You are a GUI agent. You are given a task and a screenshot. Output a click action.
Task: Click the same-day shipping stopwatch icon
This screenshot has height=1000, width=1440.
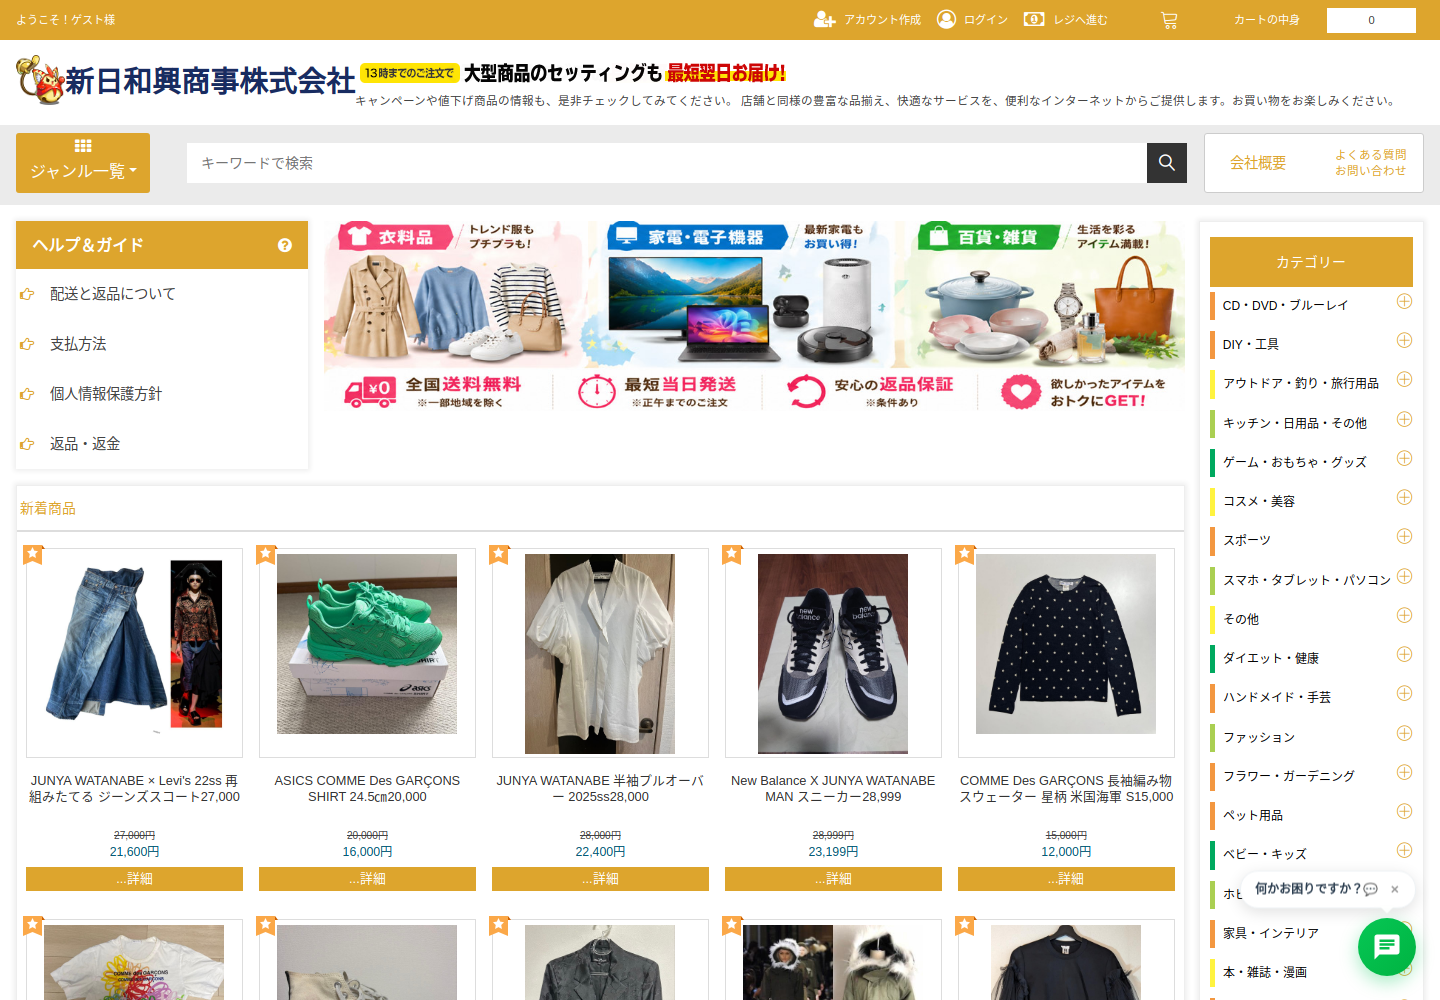(597, 391)
